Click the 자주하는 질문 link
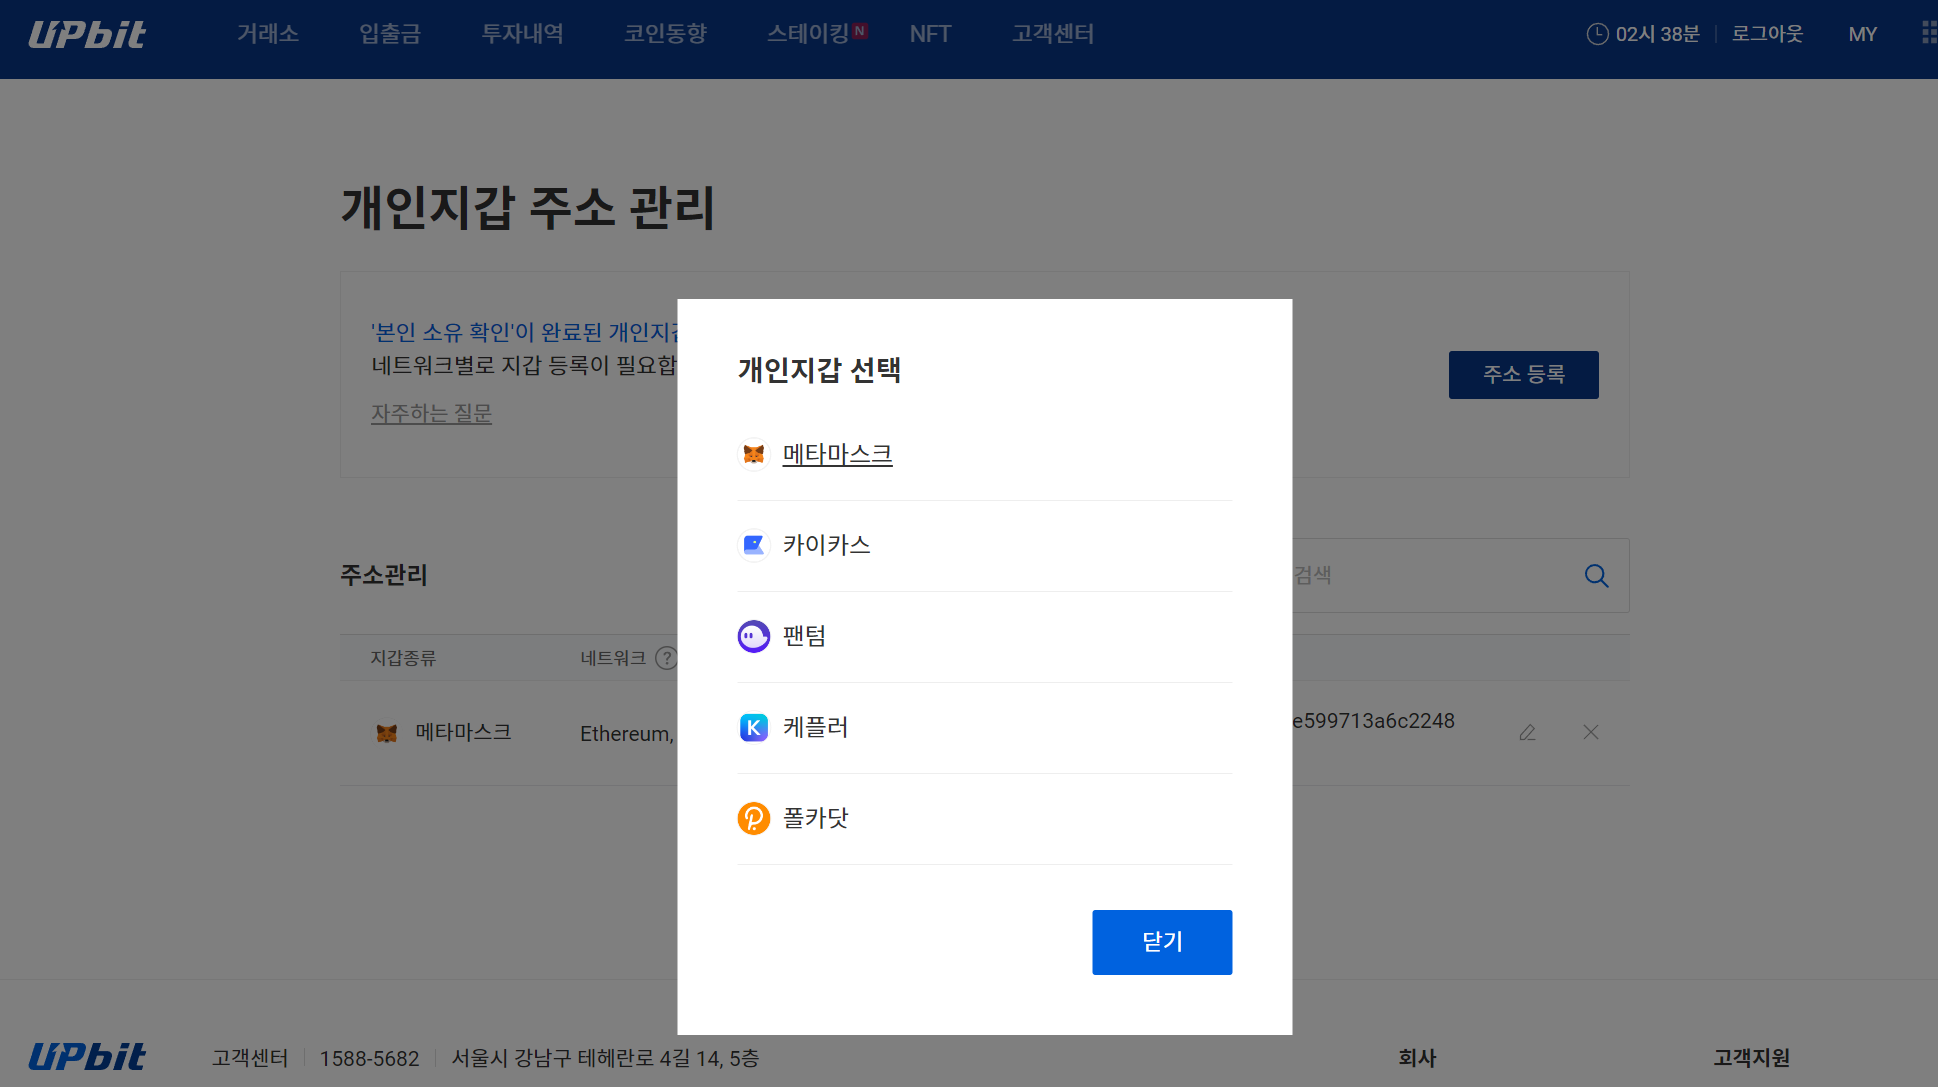The image size is (1938, 1087). (431, 413)
